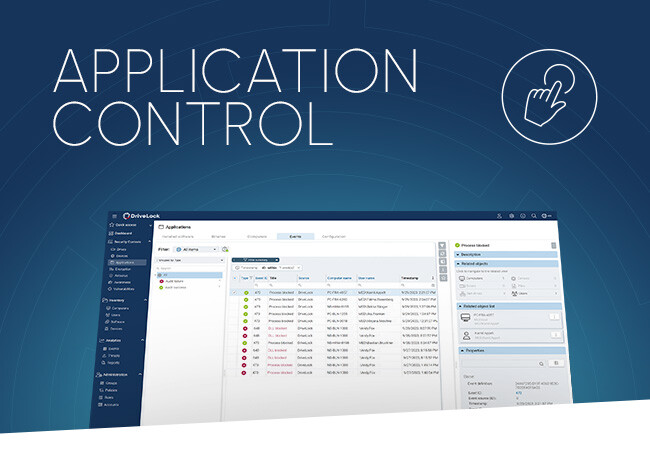Sort by the Timestamp column header
The image size is (650, 450).
click(x=410, y=278)
